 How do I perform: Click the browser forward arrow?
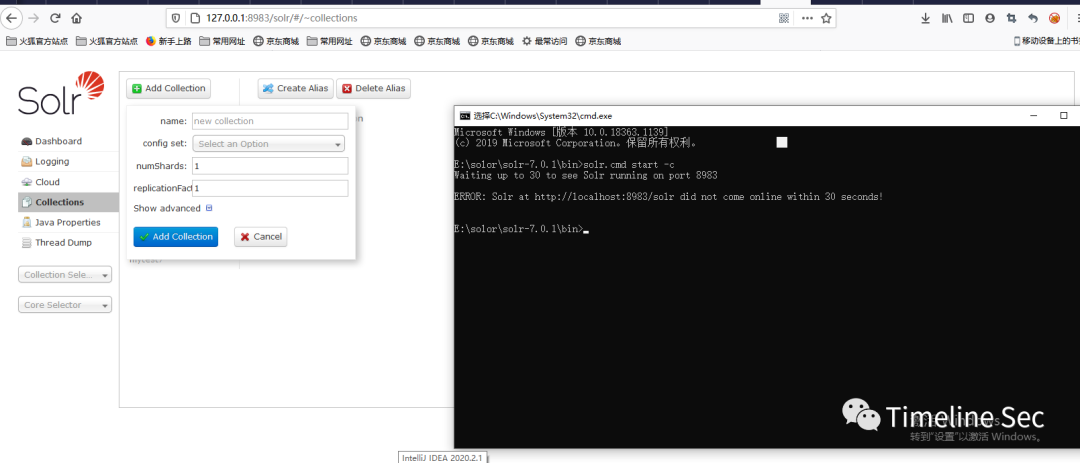pos(34,18)
